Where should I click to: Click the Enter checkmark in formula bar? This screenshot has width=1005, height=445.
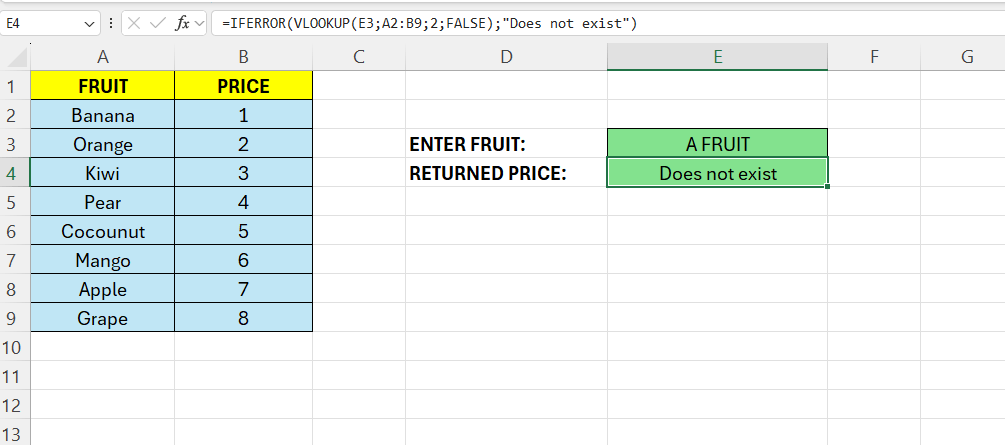(x=157, y=23)
